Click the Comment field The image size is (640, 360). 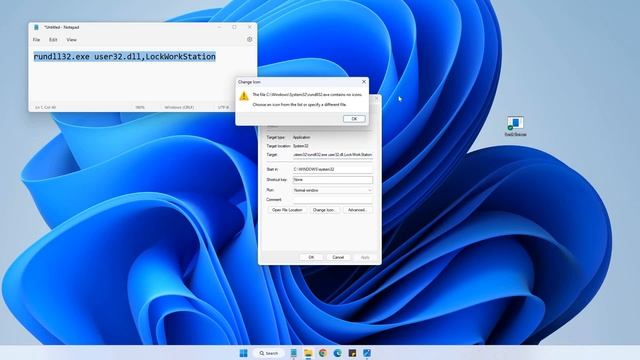(x=332, y=200)
